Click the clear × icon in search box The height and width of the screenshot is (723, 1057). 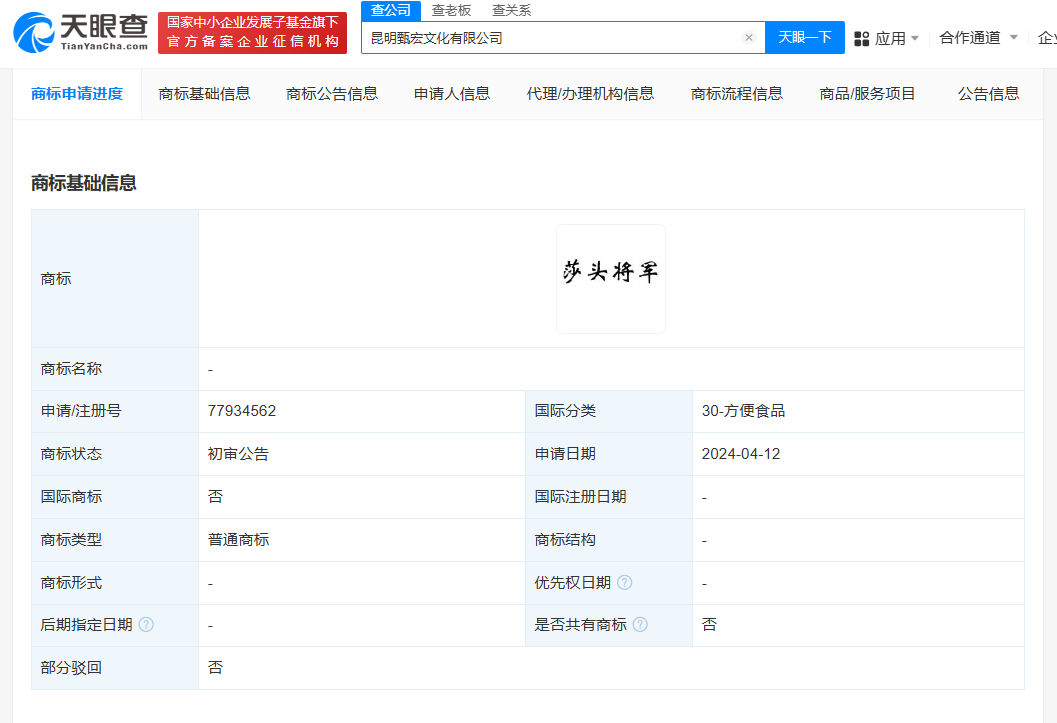click(x=749, y=37)
